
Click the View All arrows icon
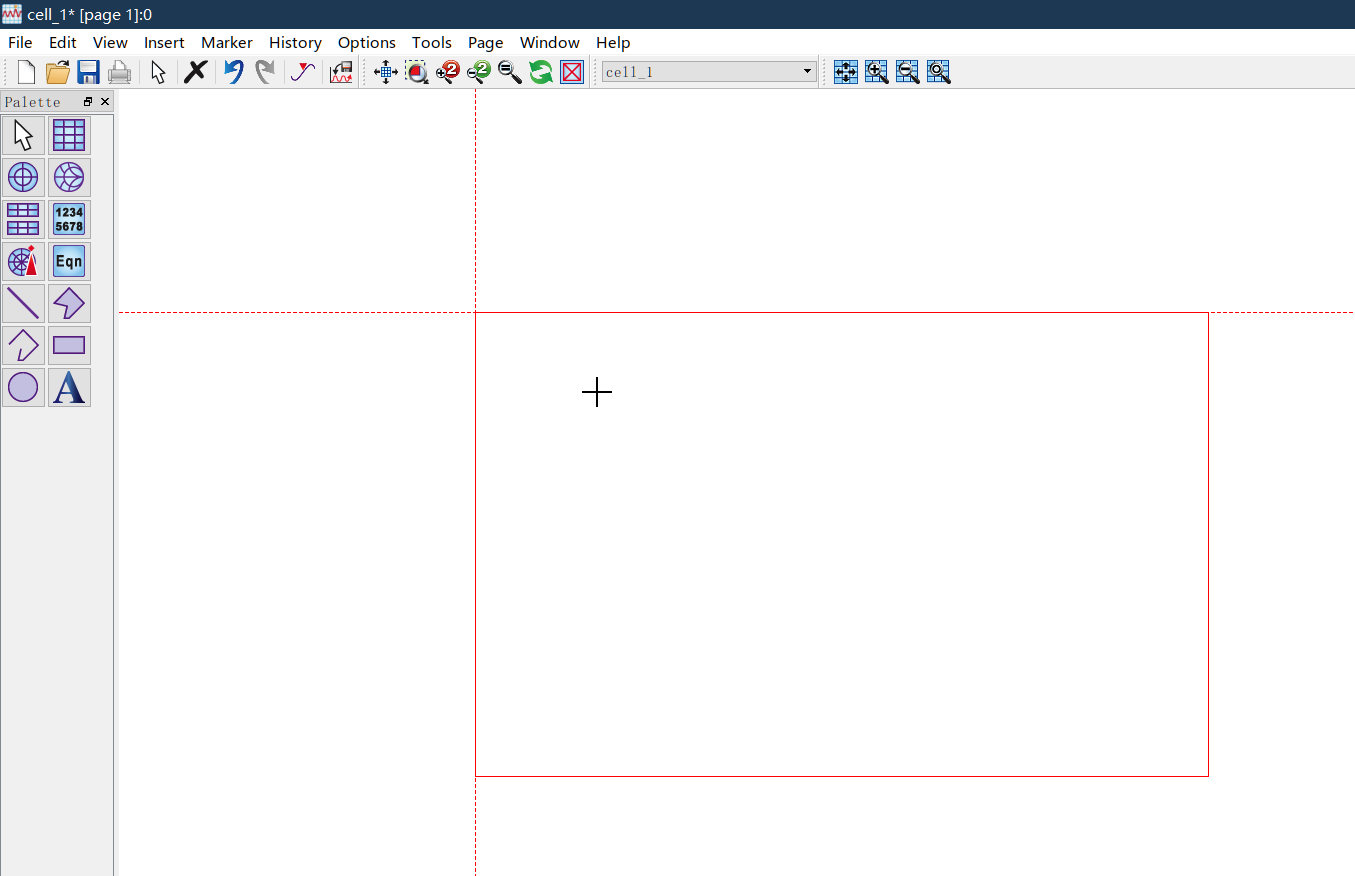386,72
